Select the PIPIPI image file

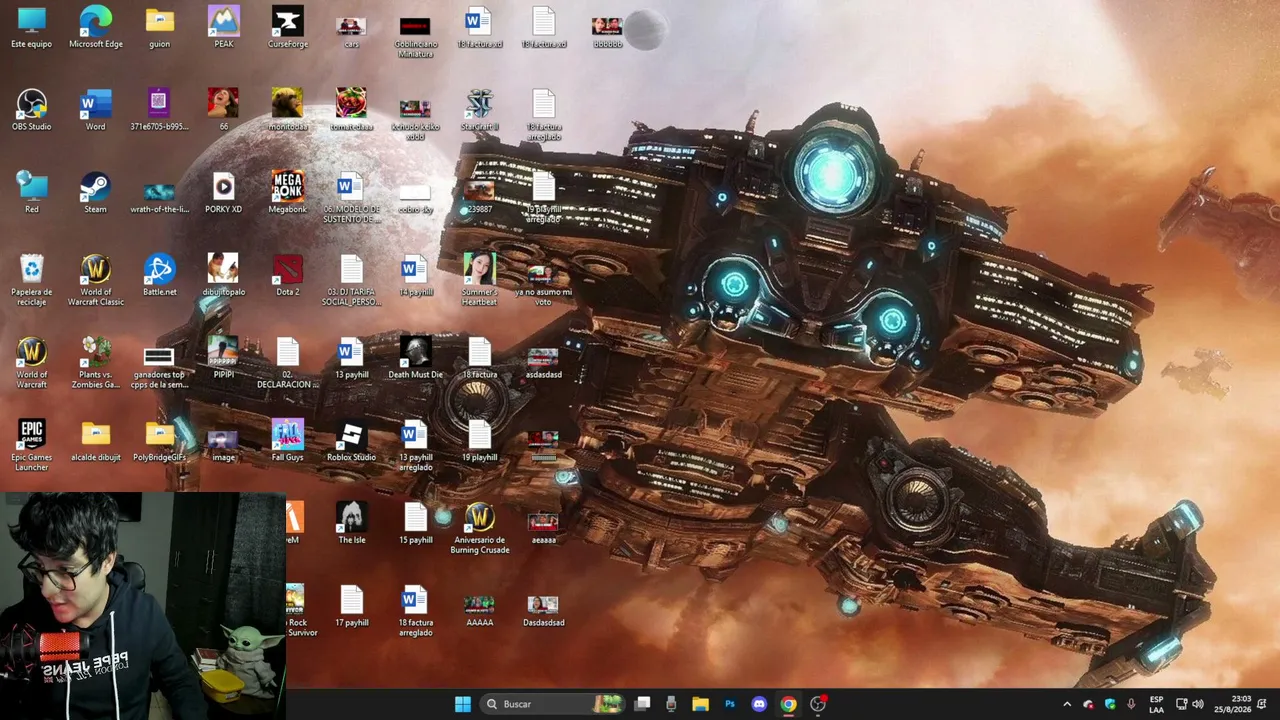223,357
